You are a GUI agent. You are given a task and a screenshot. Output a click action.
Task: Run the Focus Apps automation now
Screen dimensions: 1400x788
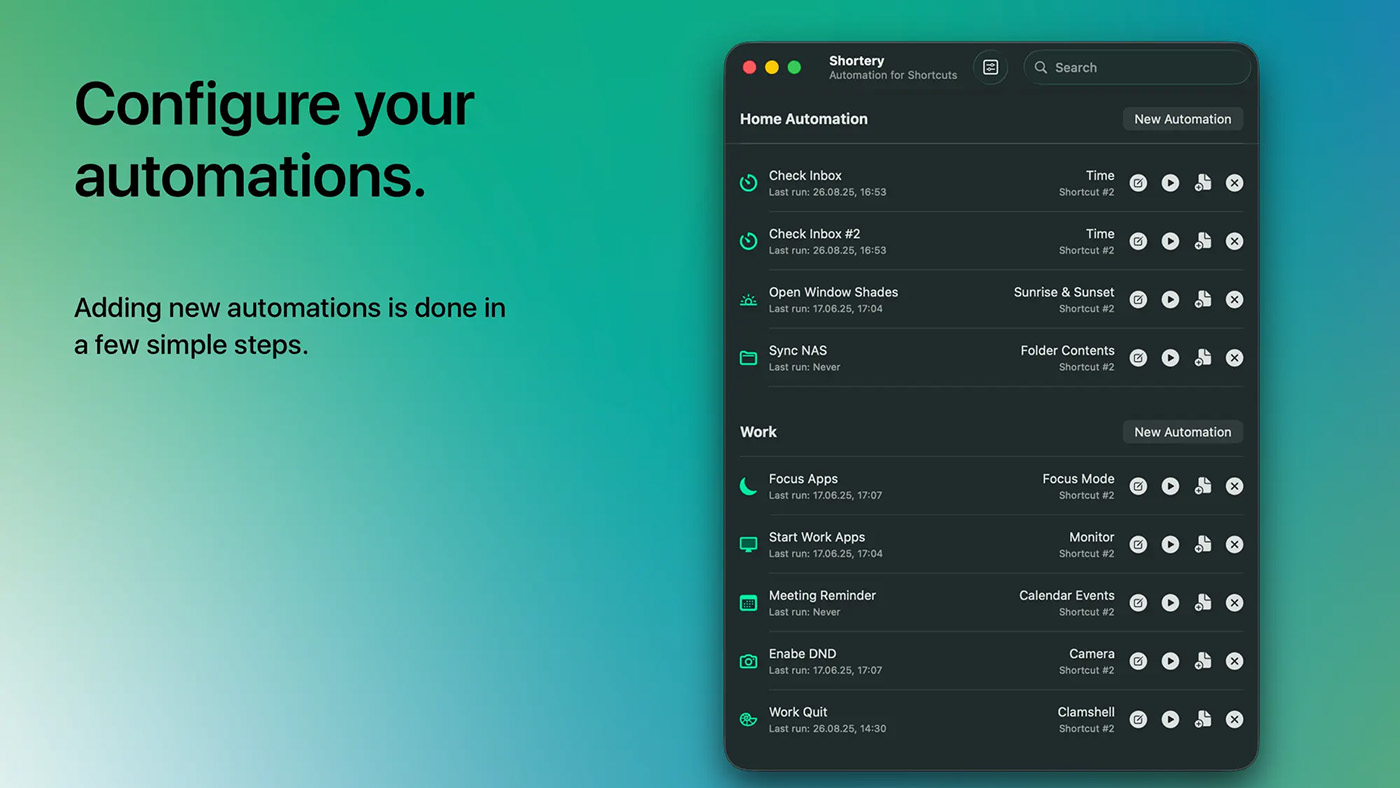(x=1170, y=486)
